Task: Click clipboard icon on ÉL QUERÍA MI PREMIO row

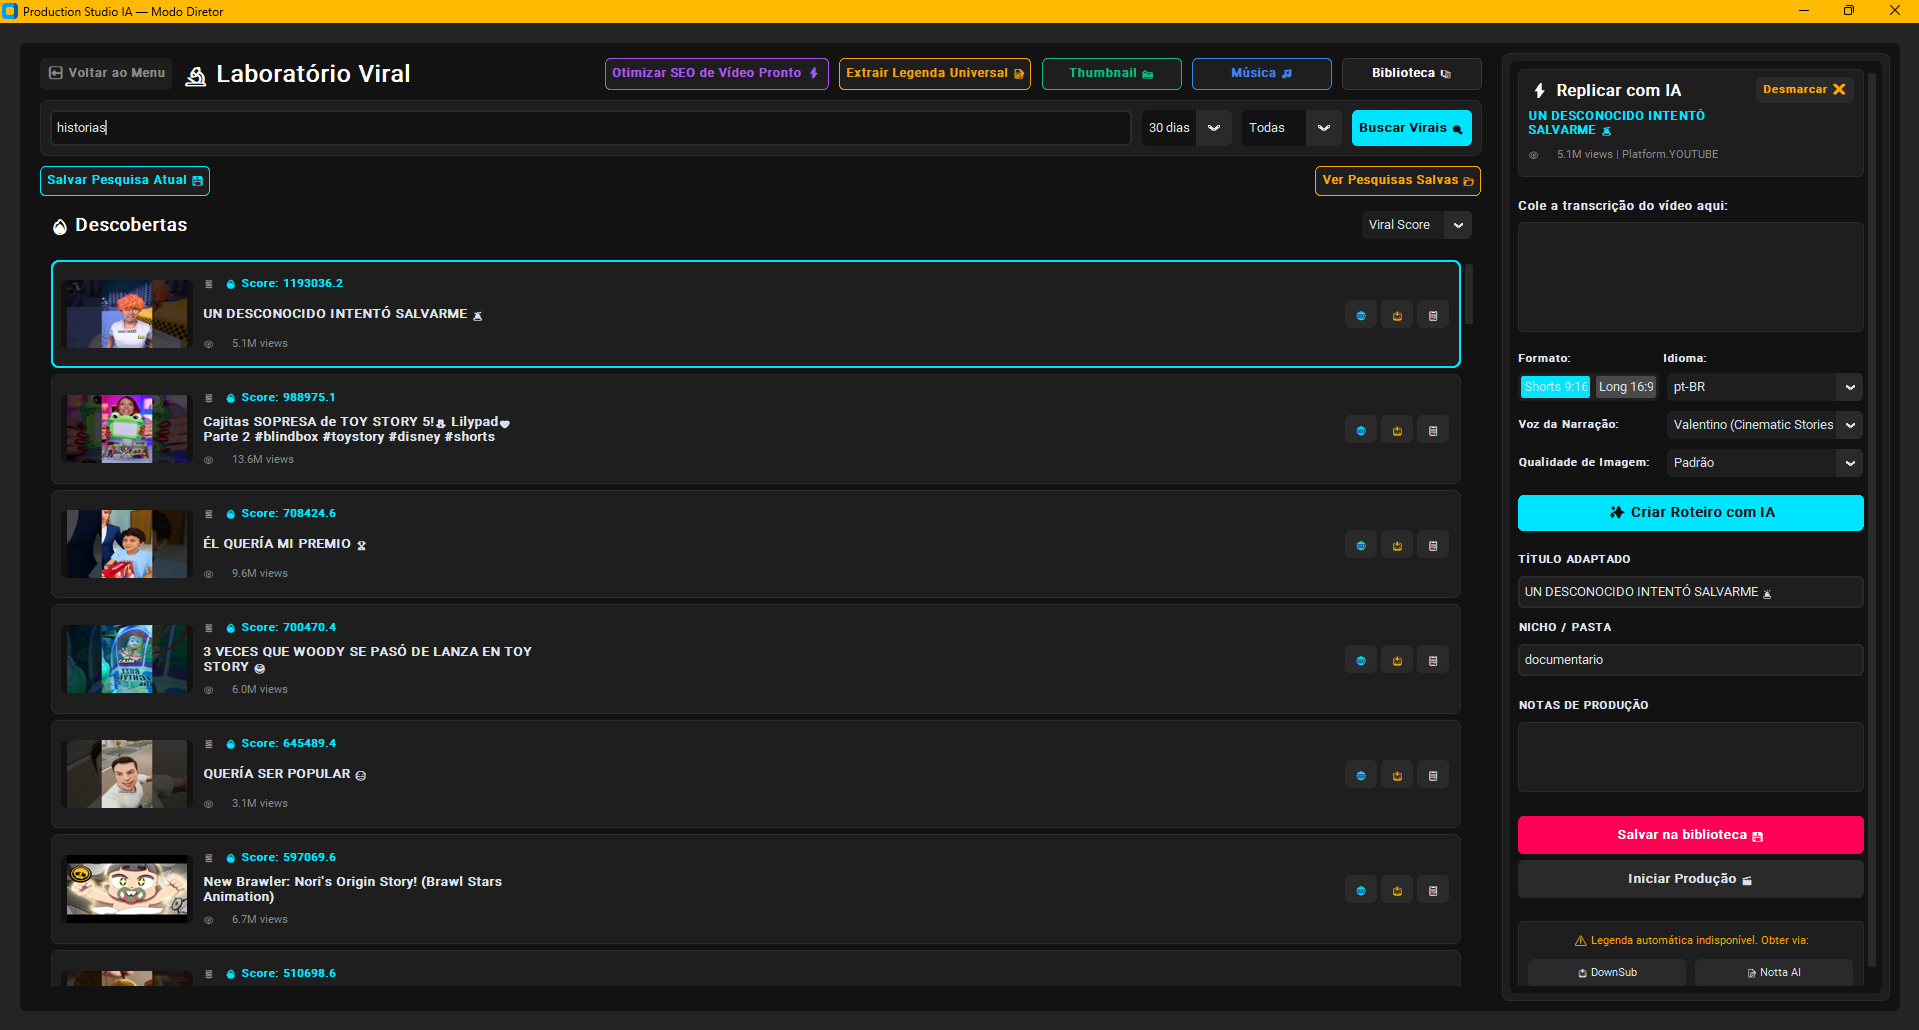Action: (1433, 546)
